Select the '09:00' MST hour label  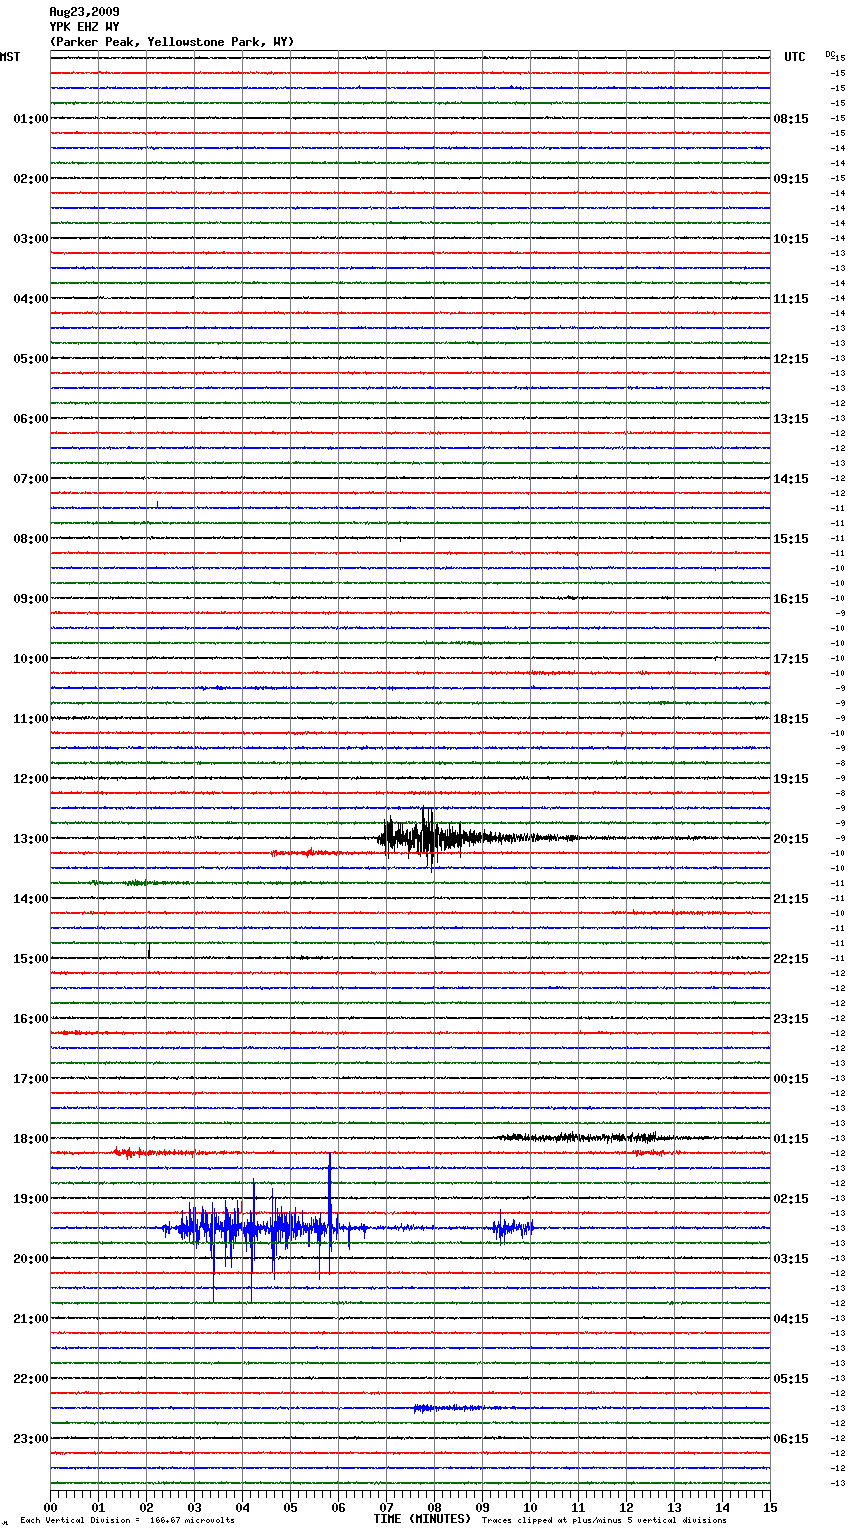pyautogui.click(x=31, y=599)
